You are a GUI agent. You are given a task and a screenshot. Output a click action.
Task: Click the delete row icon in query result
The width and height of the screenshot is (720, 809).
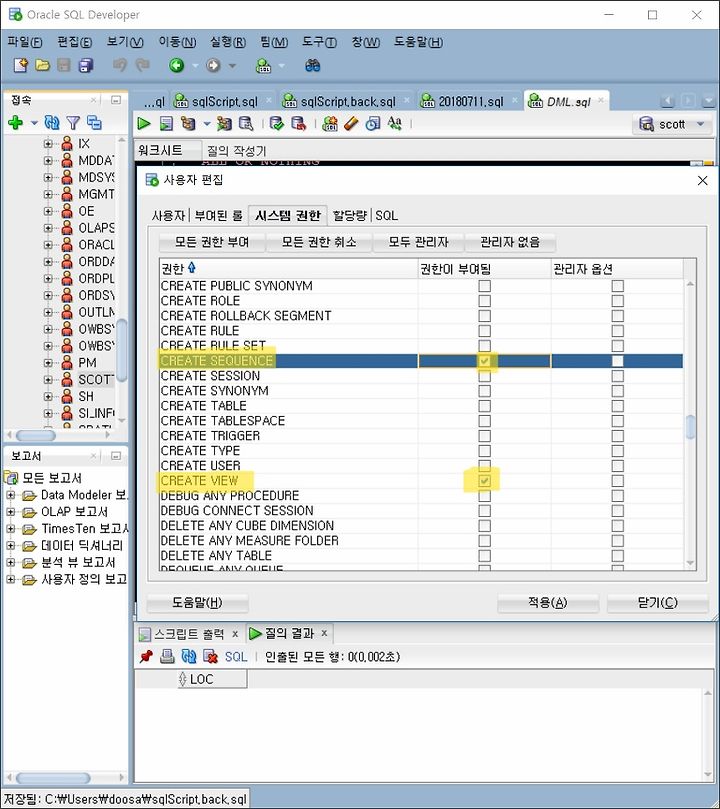[210, 656]
